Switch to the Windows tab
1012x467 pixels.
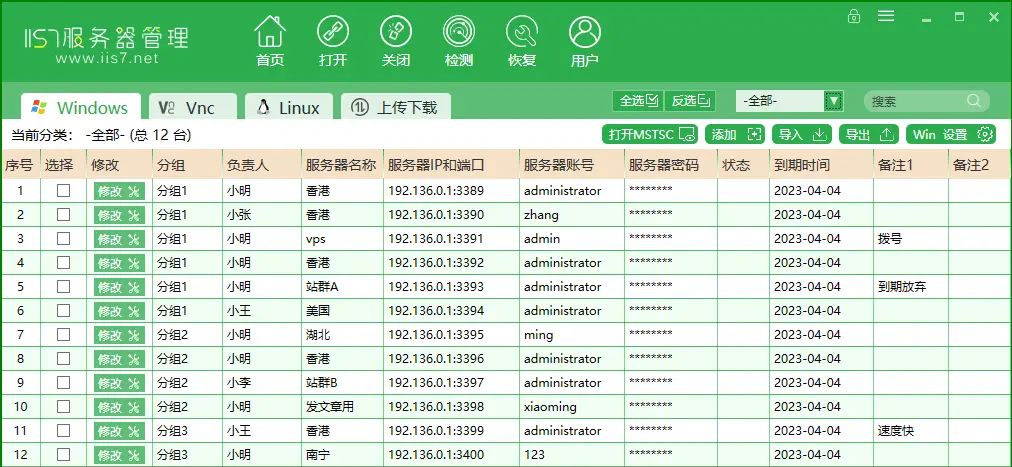pyautogui.click(x=81, y=107)
